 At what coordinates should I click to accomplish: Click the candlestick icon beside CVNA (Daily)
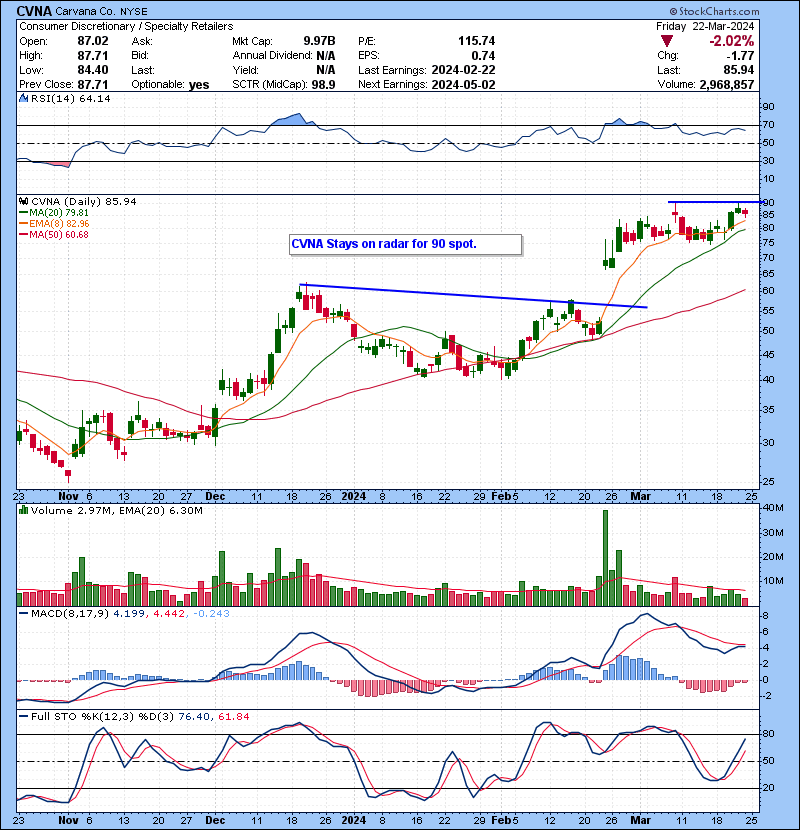pos(23,201)
